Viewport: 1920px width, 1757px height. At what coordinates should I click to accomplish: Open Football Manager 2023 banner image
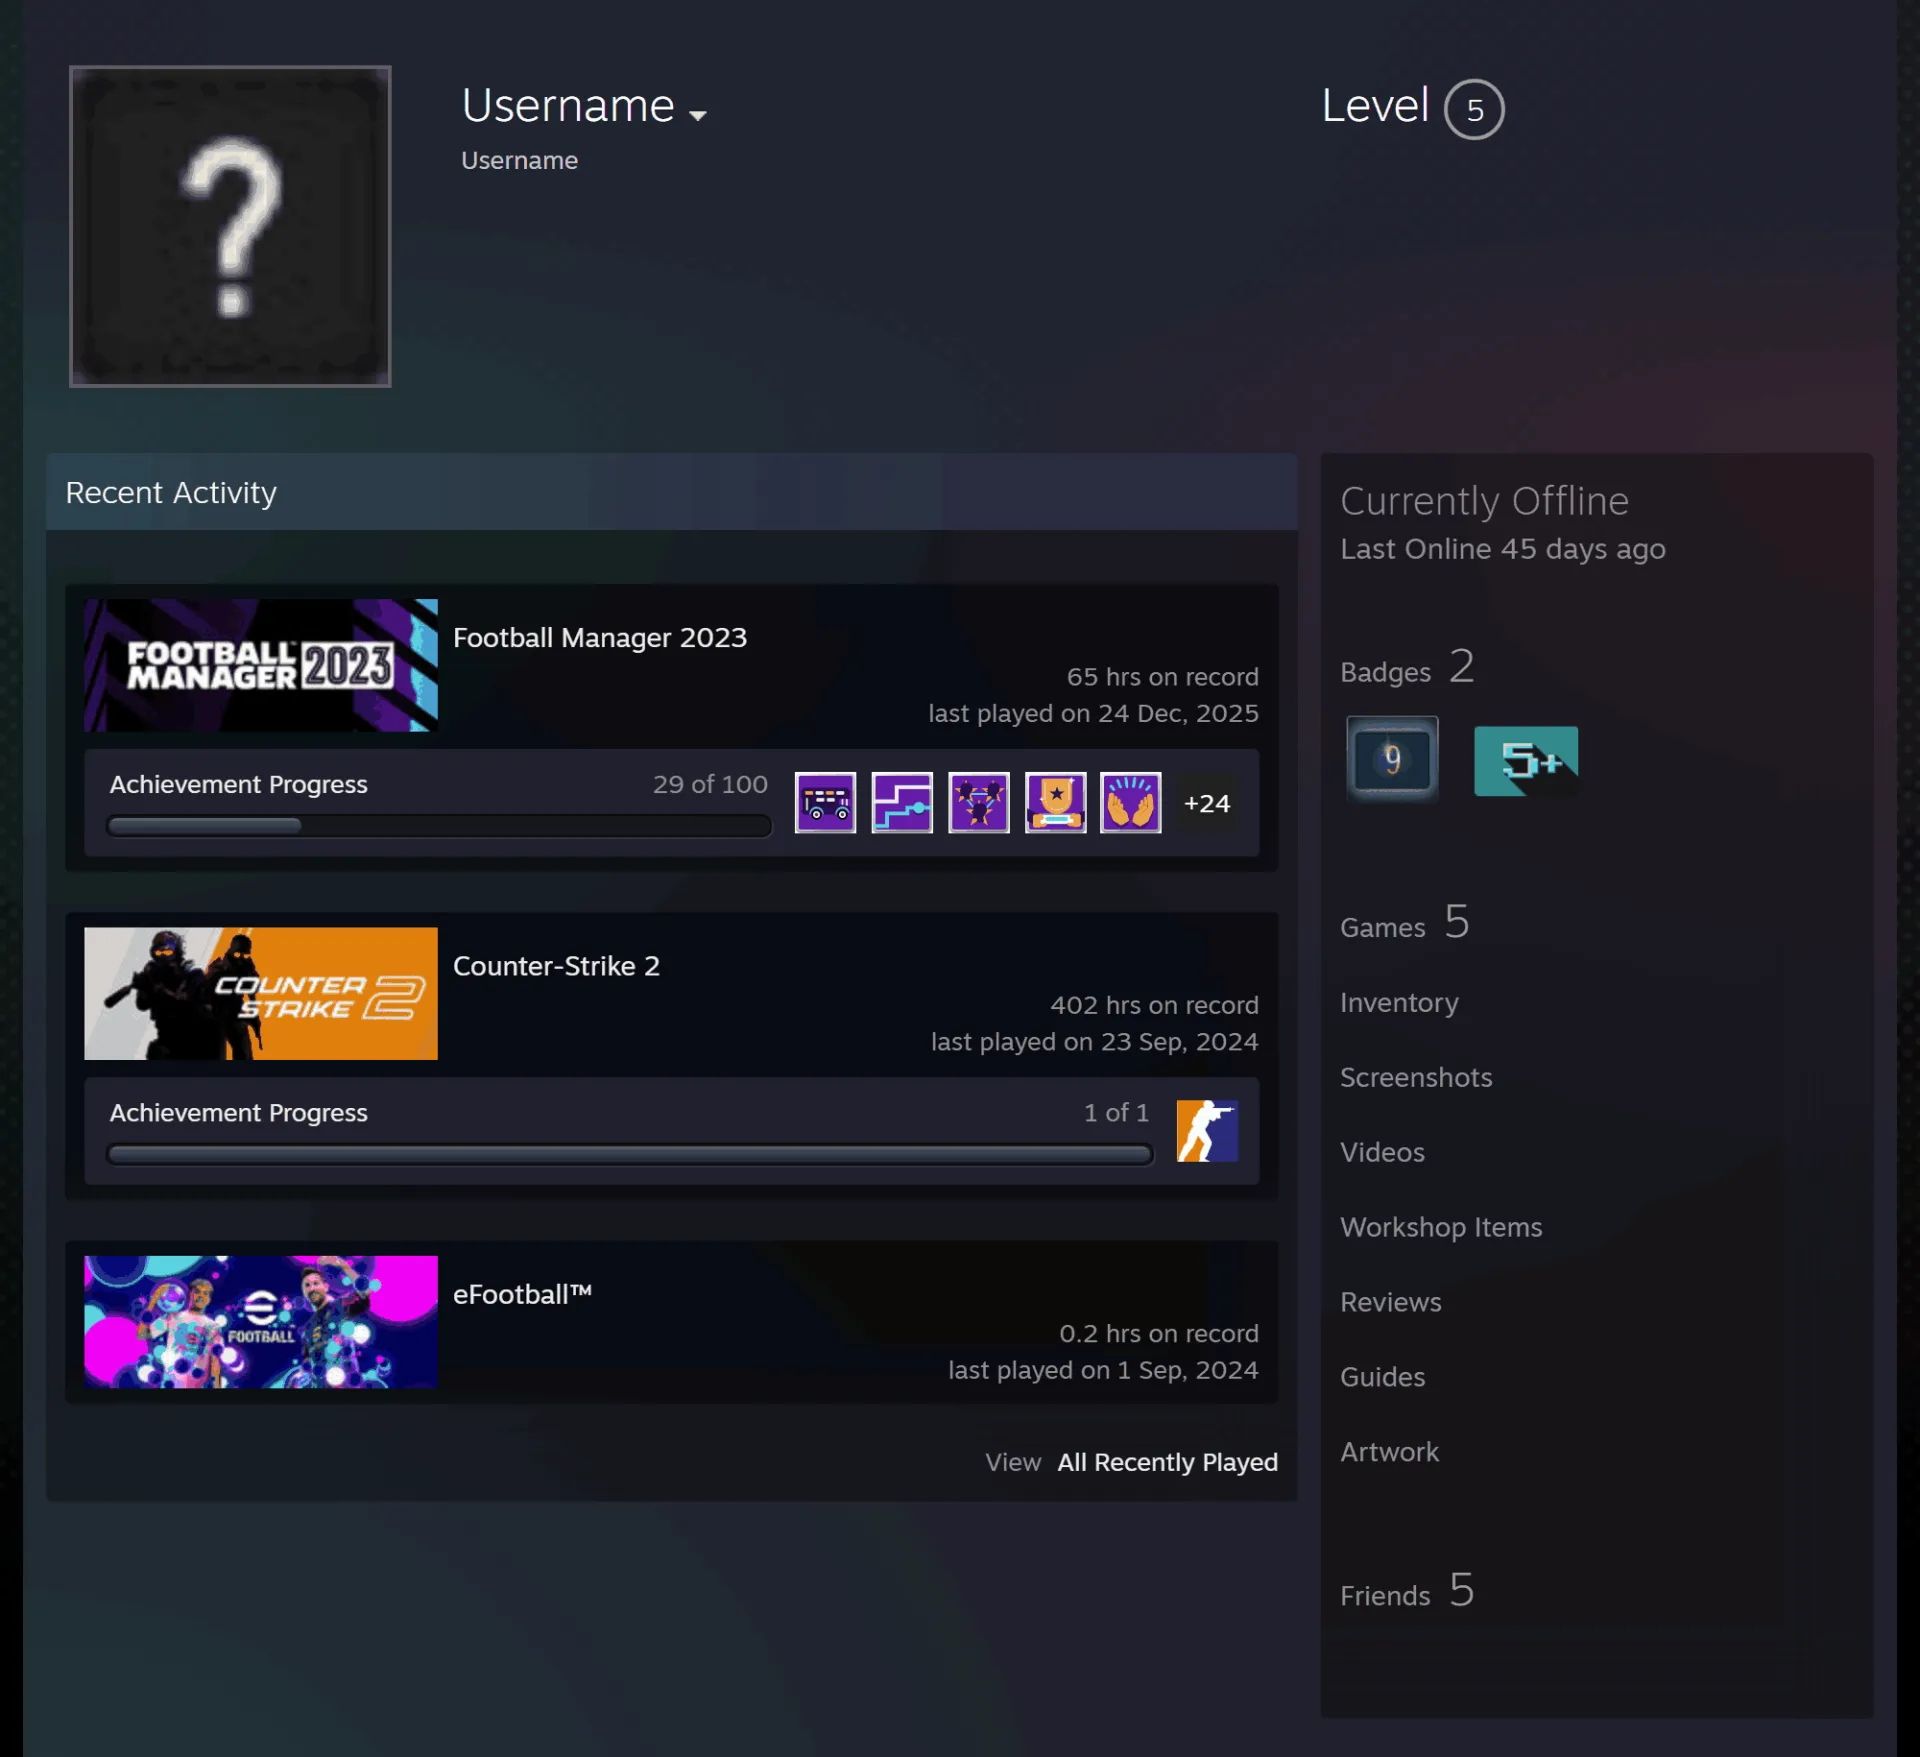[261, 665]
